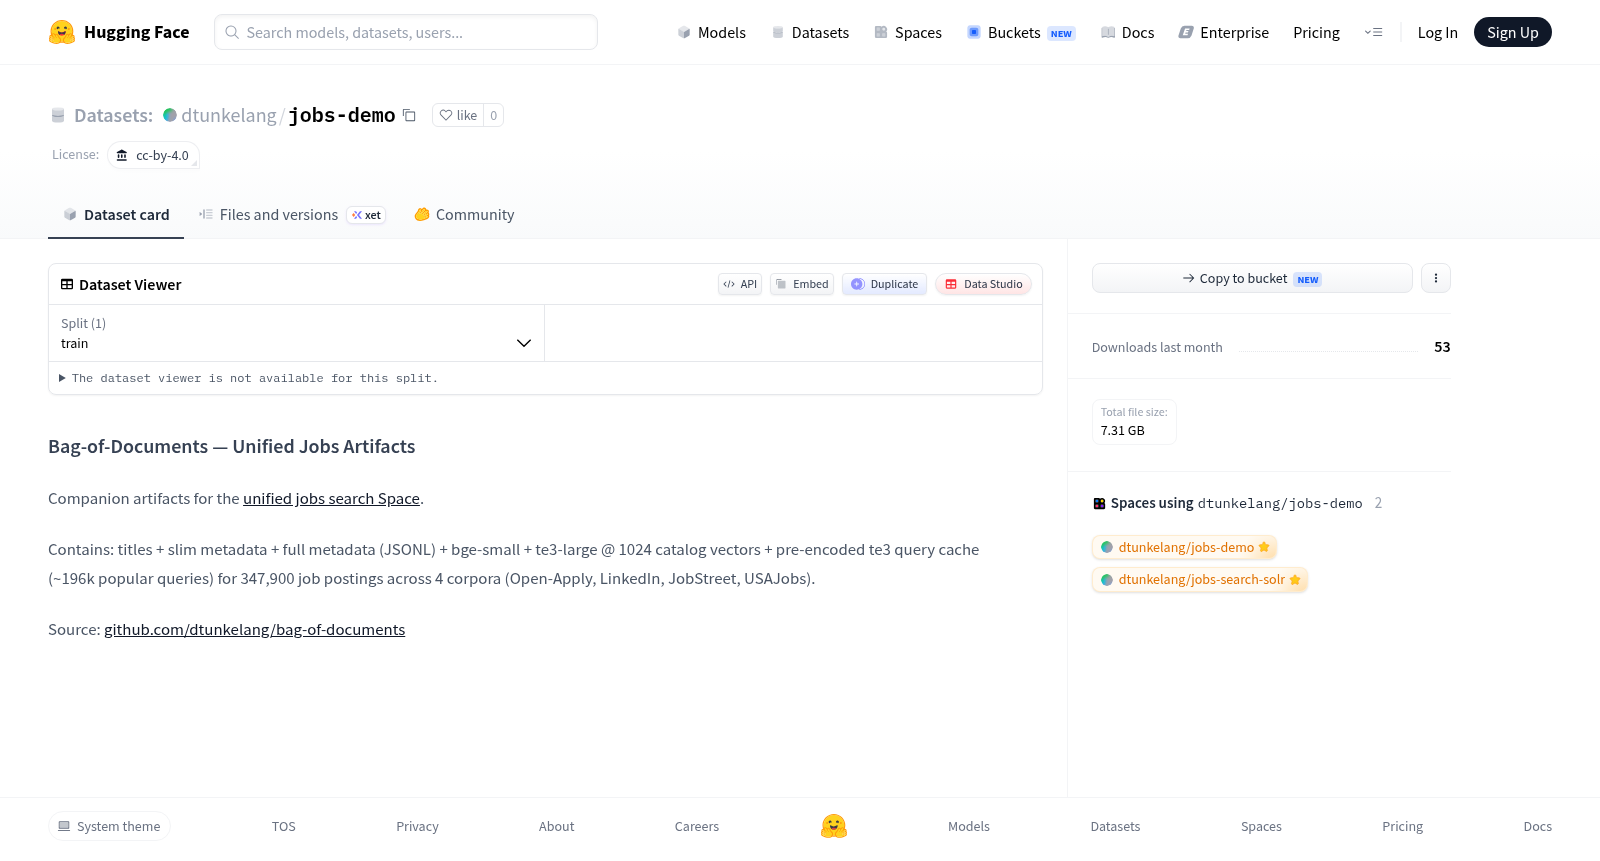
Task: Open About footer link
Action: tap(556, 826)
